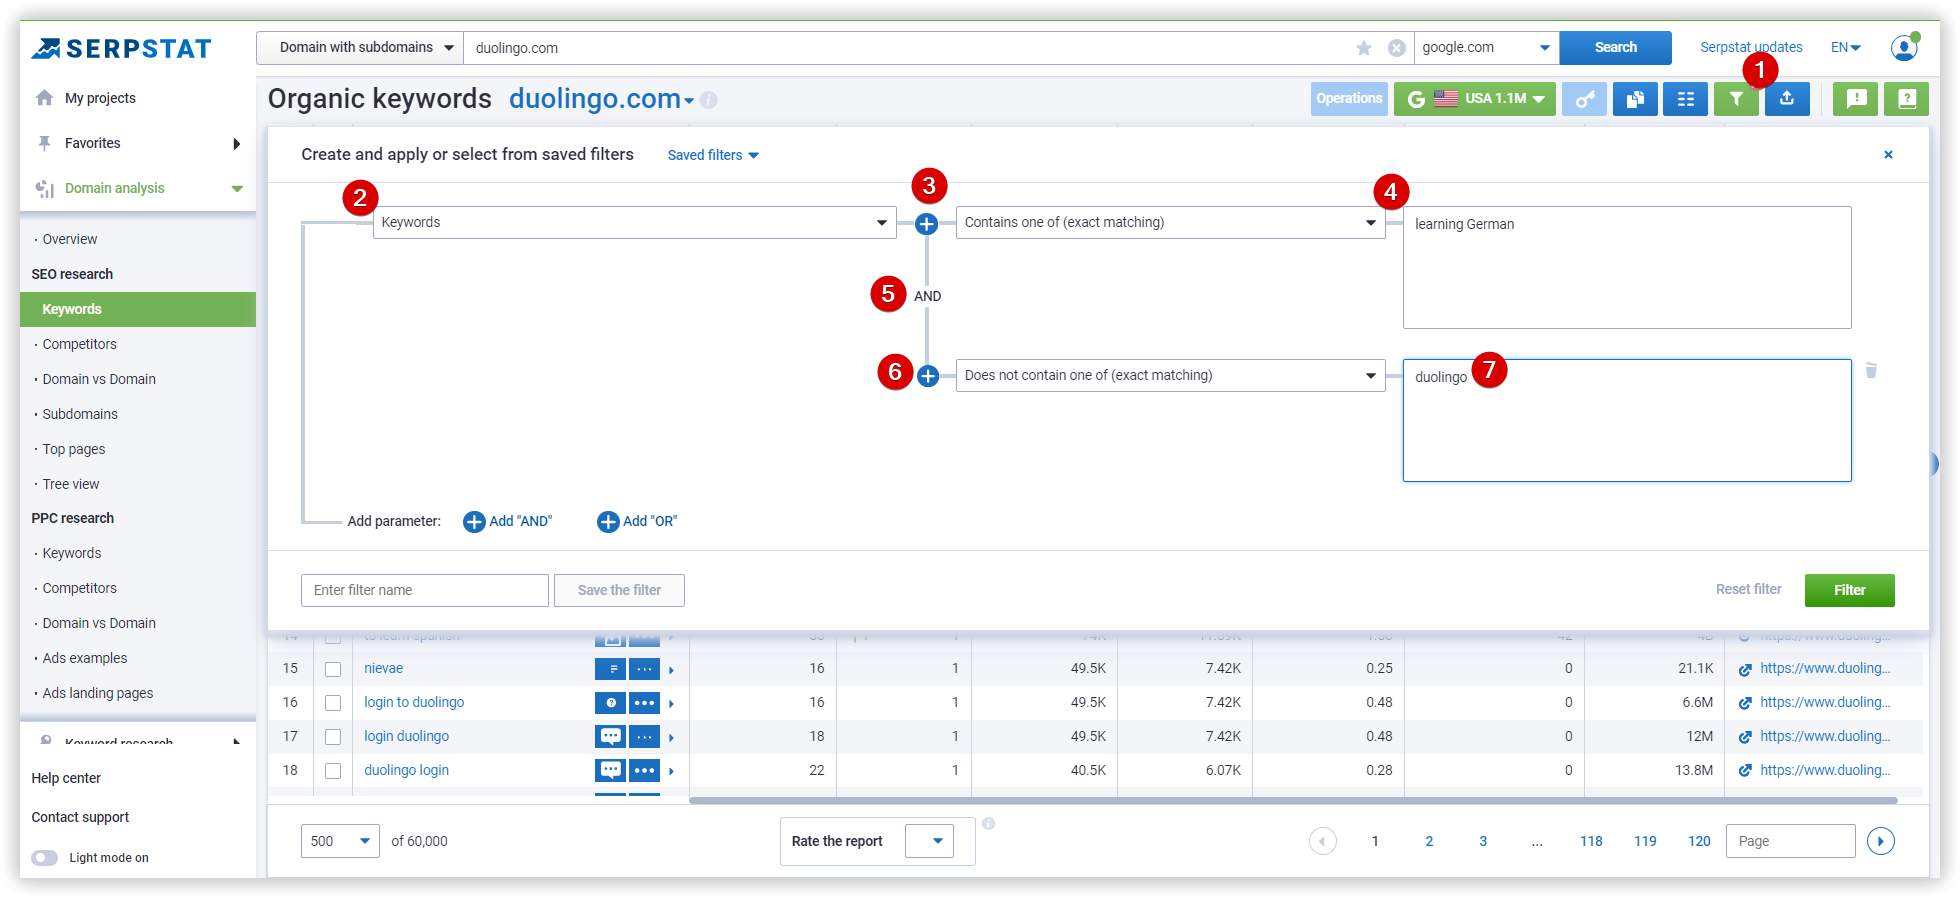Click the export upload toolbar icon
Image resolution: width=1960 pixels, height=898 pixels.
click(1787, 99)
